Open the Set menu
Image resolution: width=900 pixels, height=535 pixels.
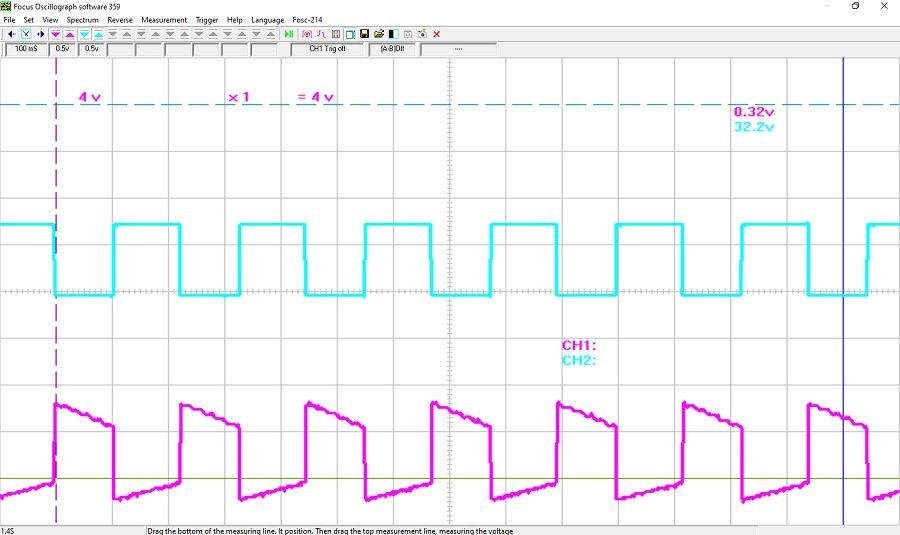(28, 20)
